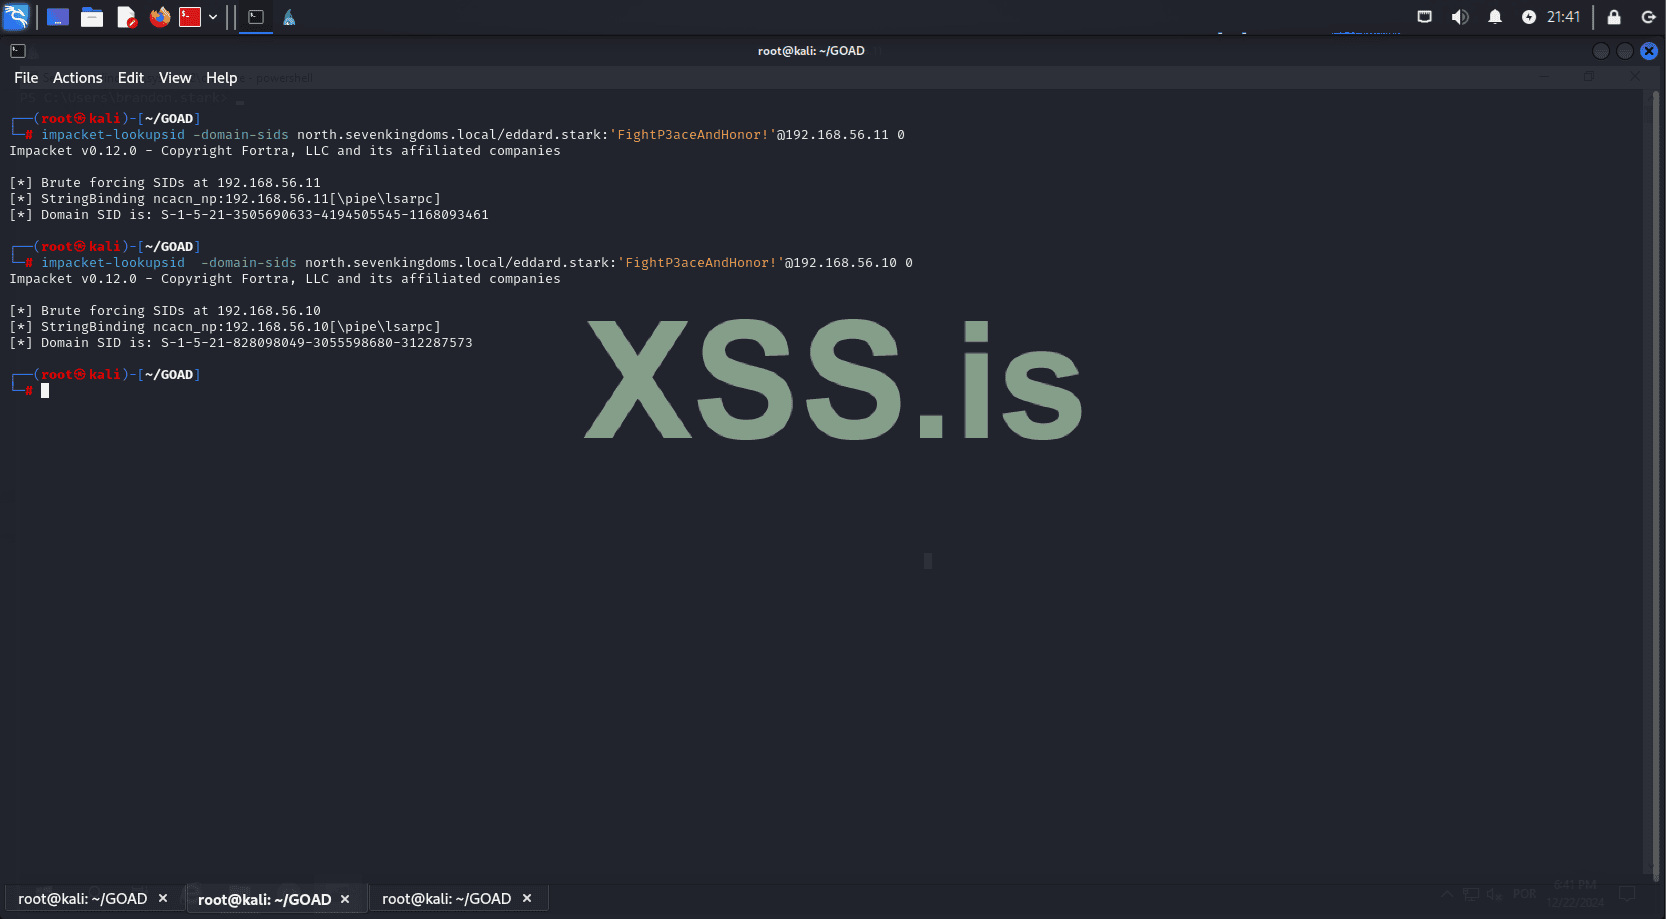Open the text editor launcher icon
Image resolution: width=1666 pixels, height=919 pixels.
pos(126,17)
